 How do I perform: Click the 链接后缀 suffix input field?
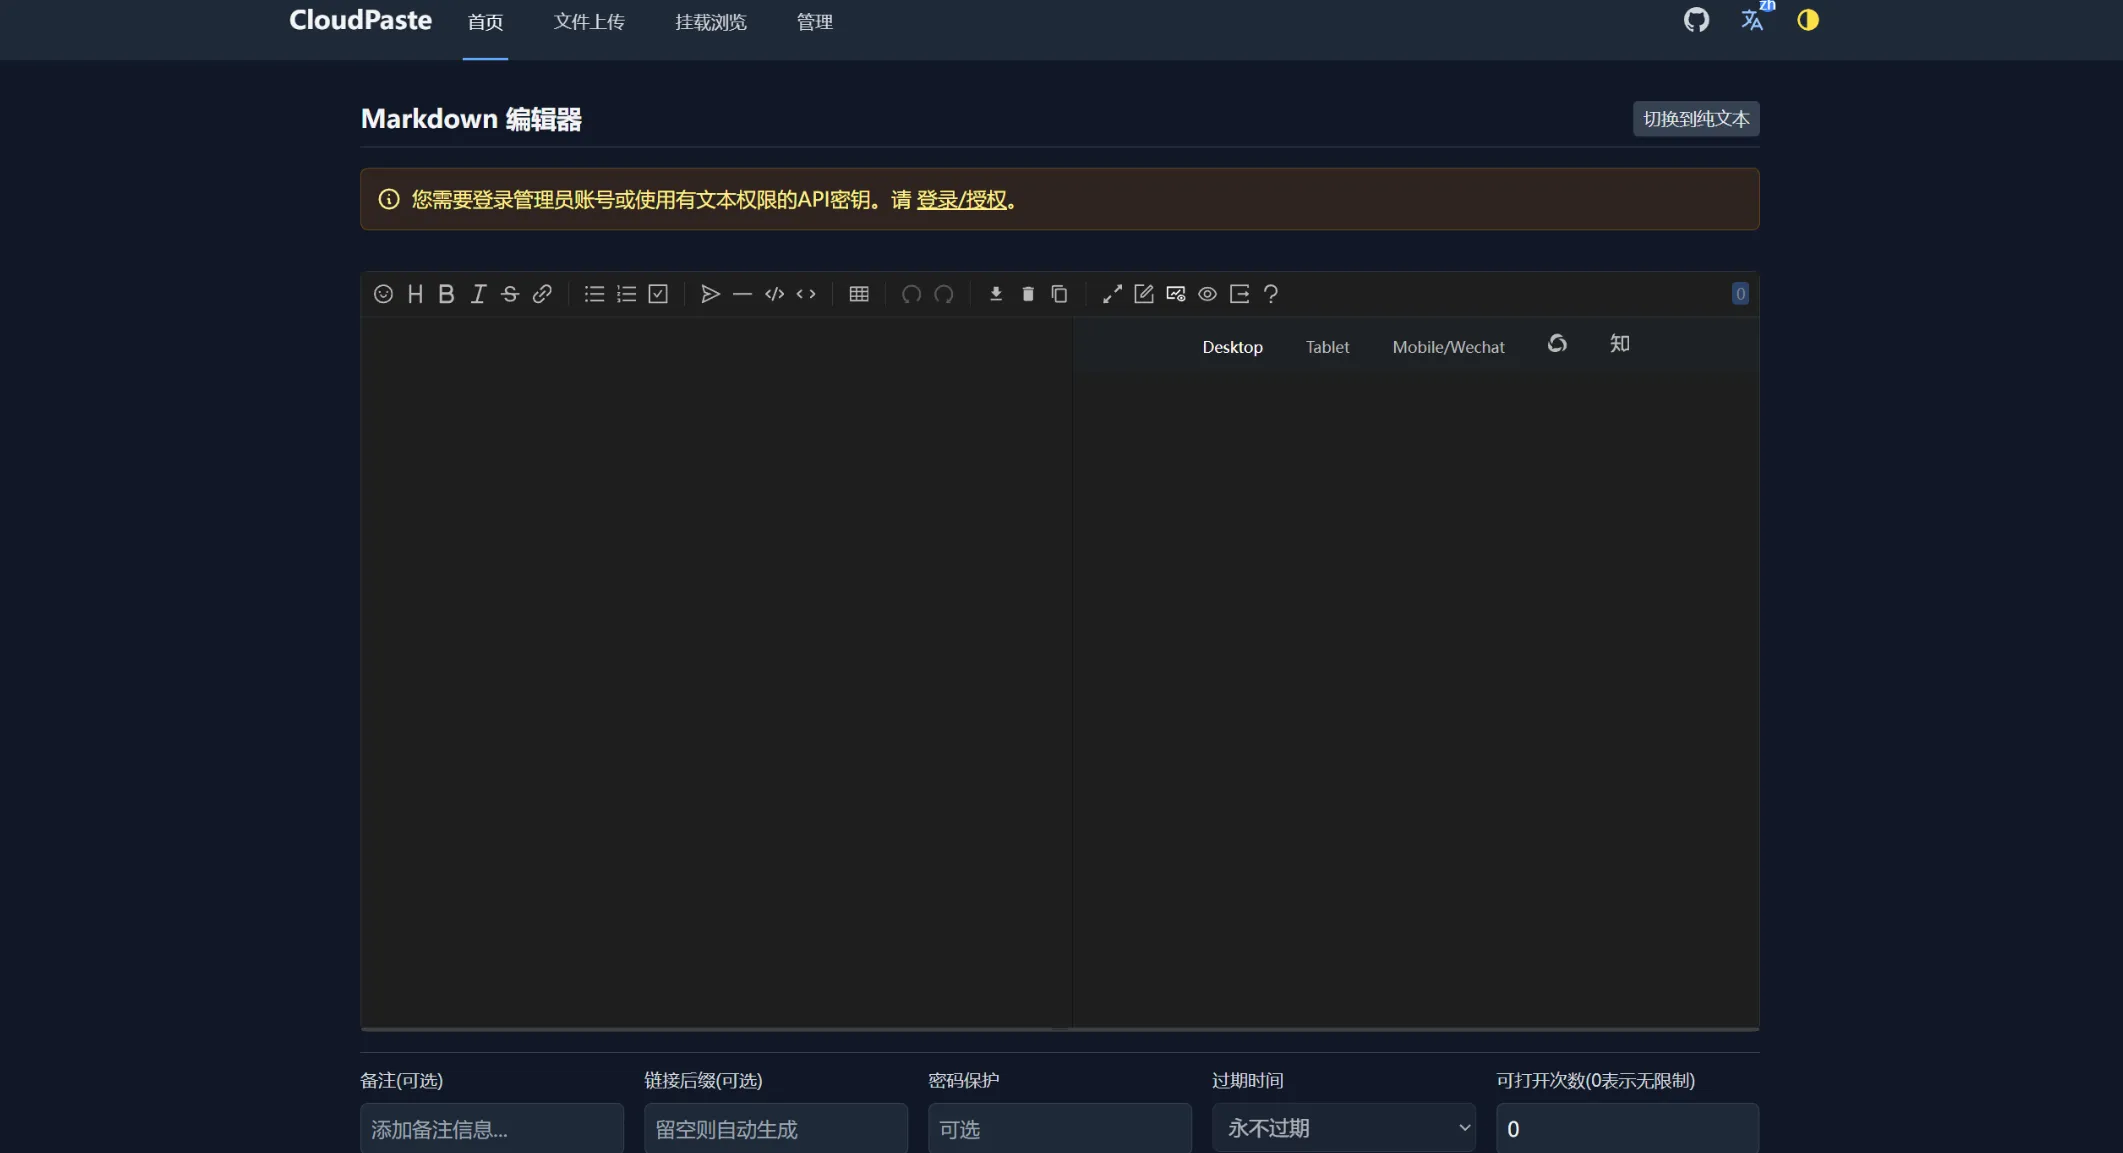click(775, 1128)
